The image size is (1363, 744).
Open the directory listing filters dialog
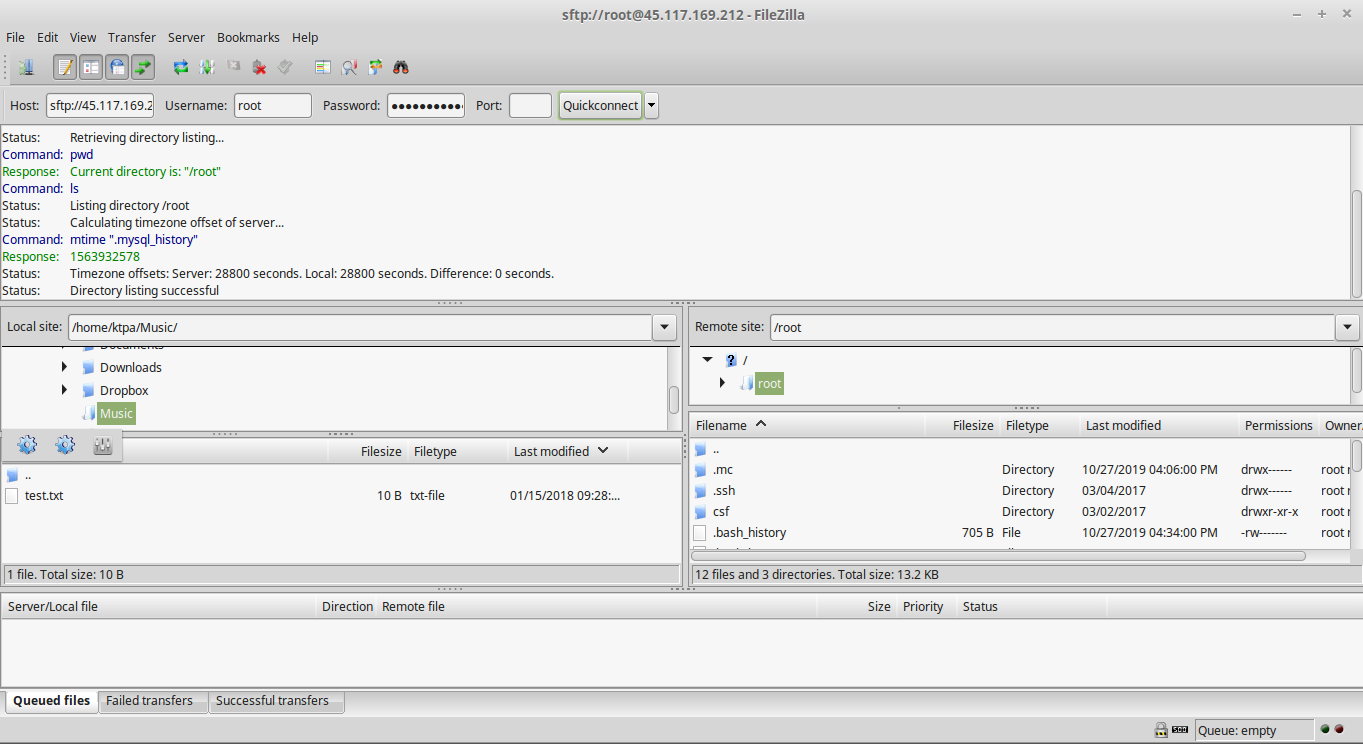tap(323, 67)
